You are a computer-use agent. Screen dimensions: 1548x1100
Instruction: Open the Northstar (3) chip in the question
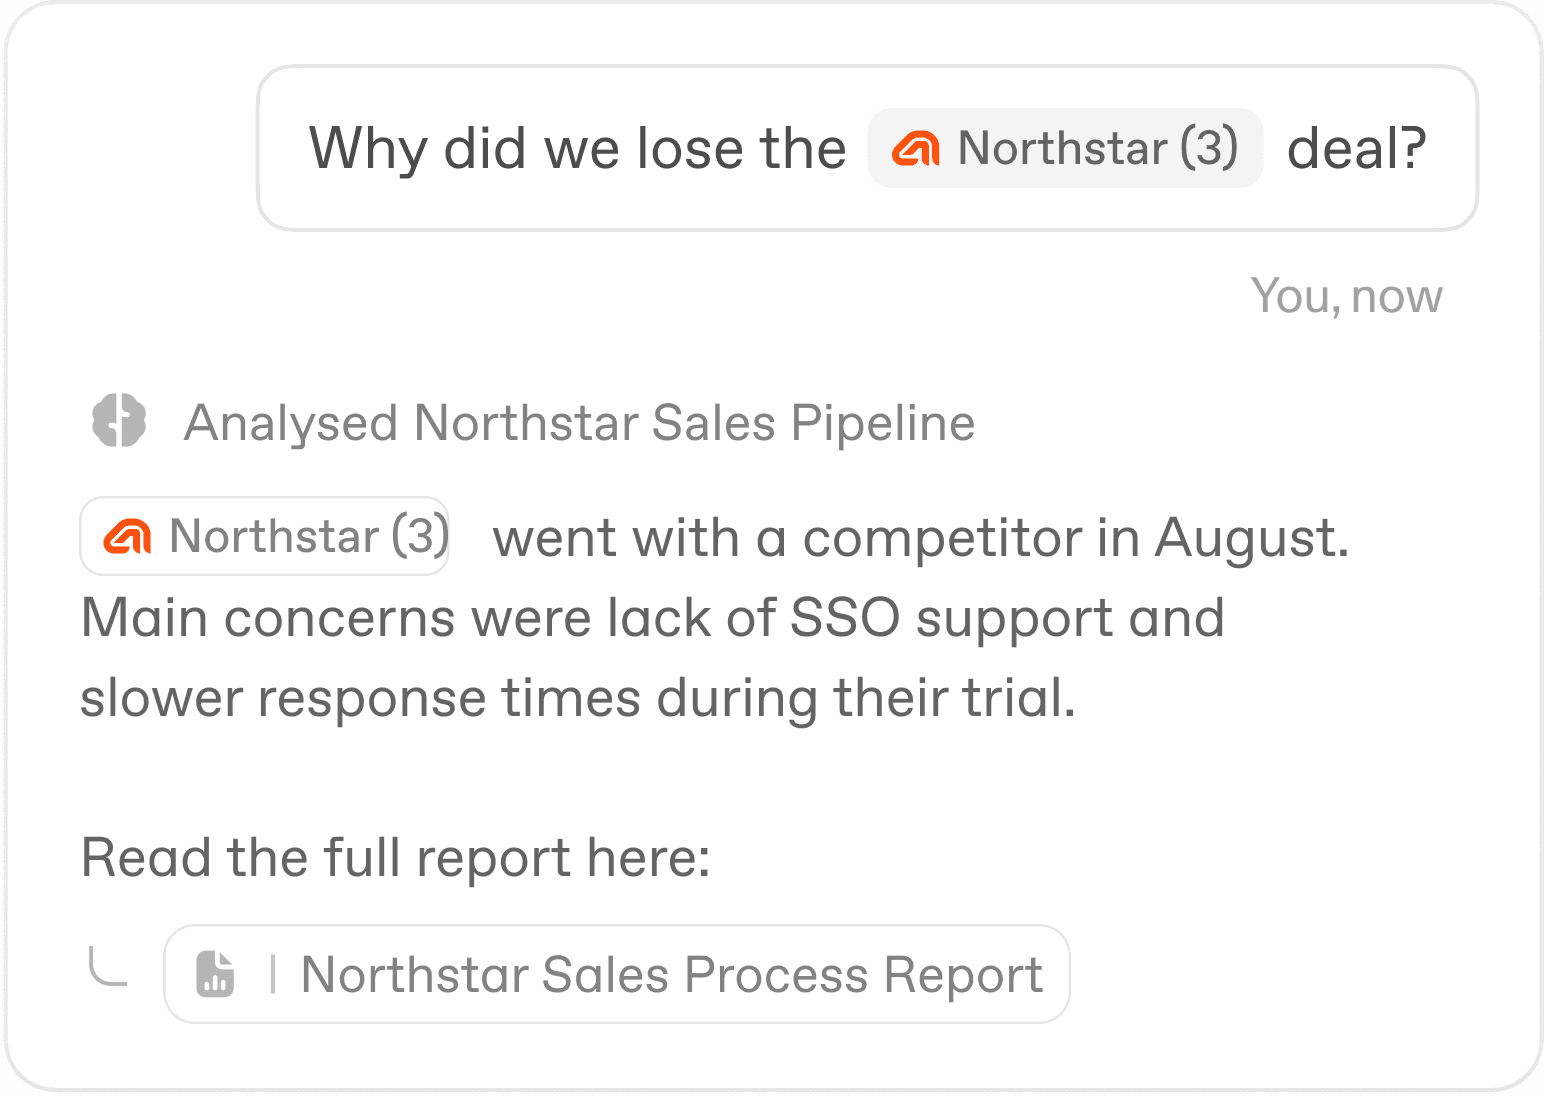tap(1065, 148)
